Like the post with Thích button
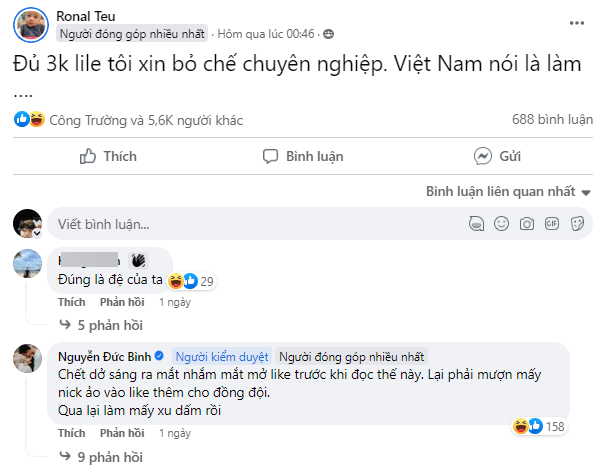607x474 pixels. pos(108,157)
